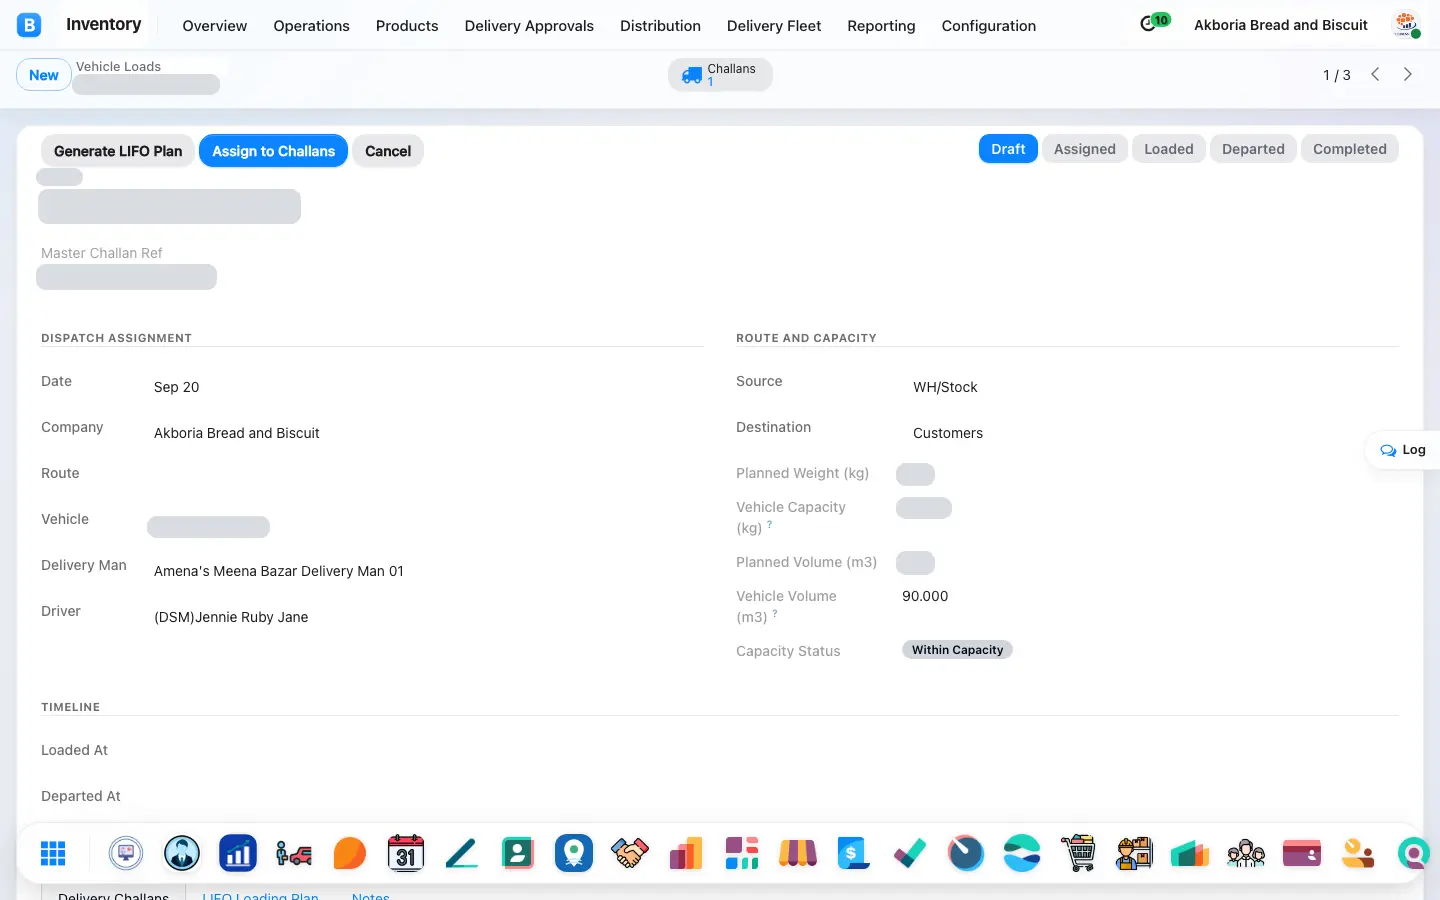Click the user avatar in top bar
This screenshot has height=900, width=1440.
pyautogui.click(x=1406, y=25)
